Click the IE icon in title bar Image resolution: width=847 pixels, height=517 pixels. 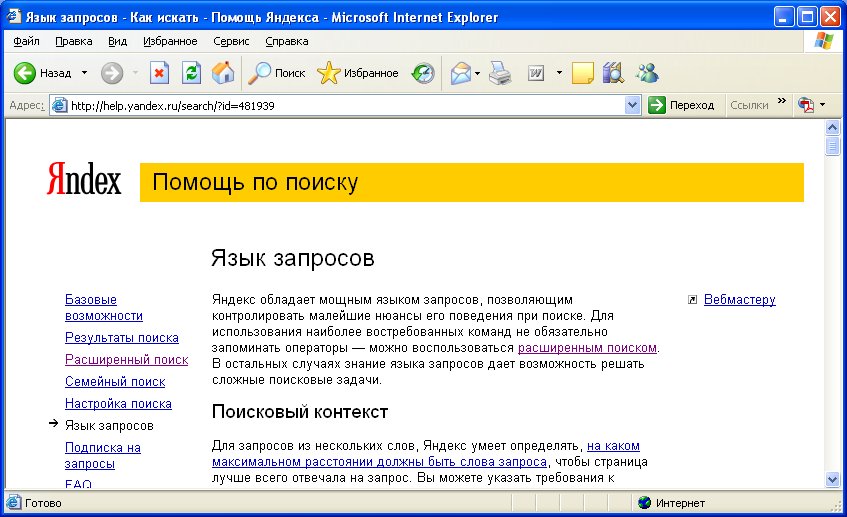pyautogui.click(x=14, y=17)
